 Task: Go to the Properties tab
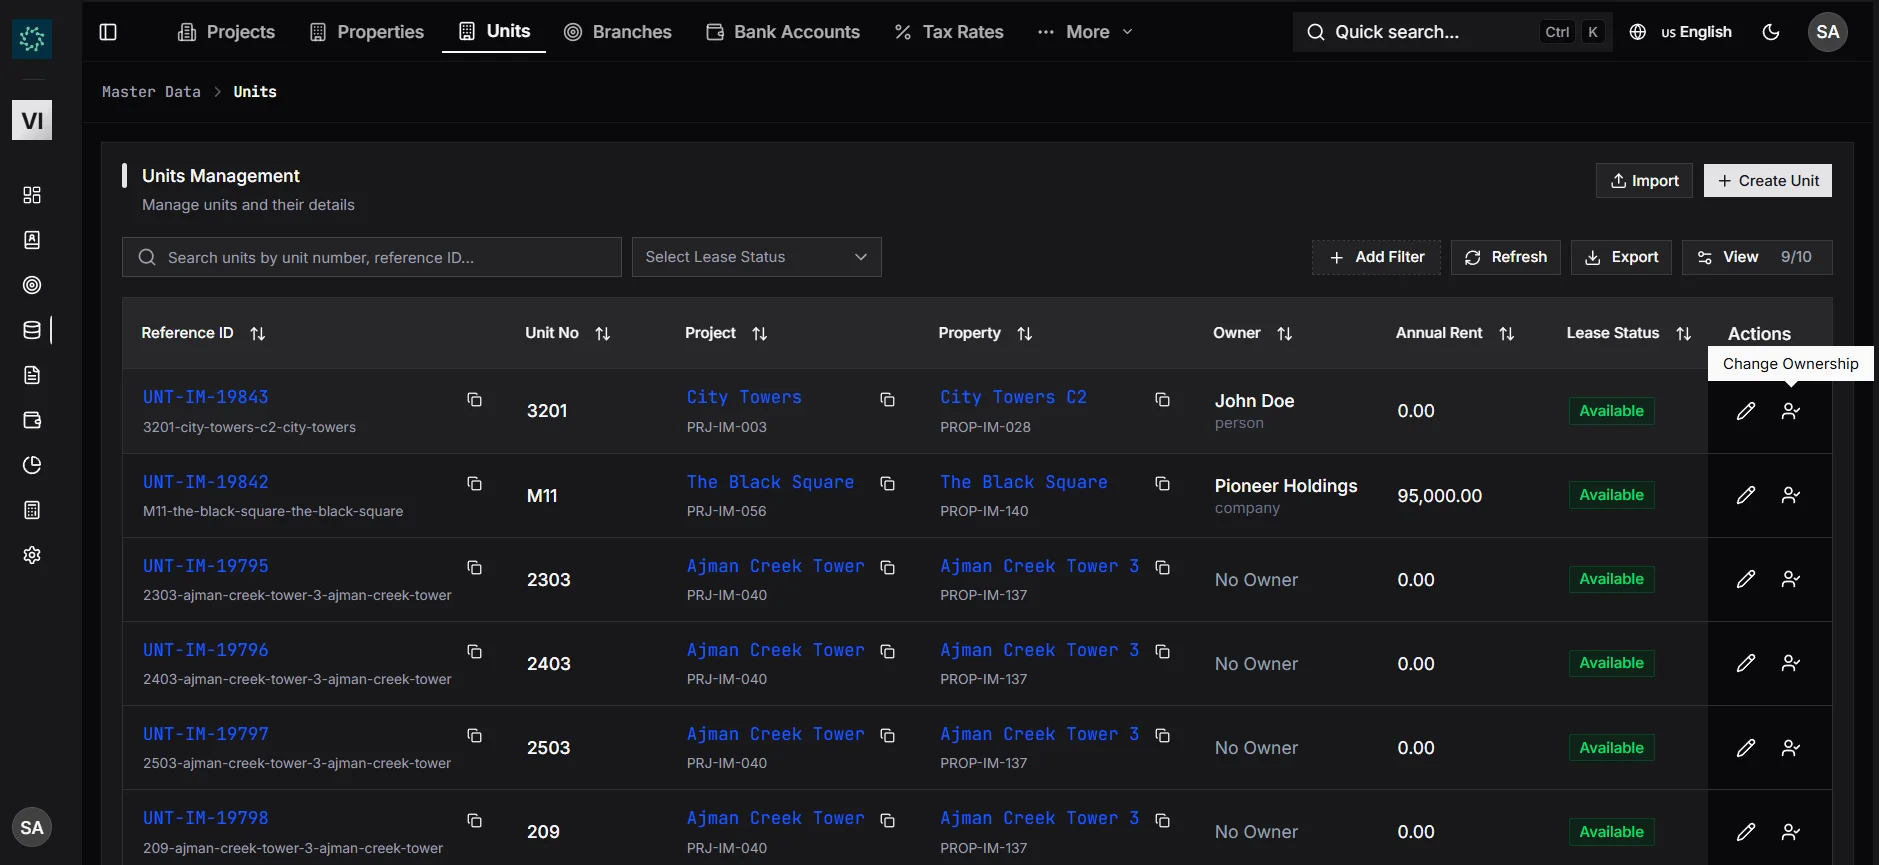pyautogui.click(x=367, y=32)
